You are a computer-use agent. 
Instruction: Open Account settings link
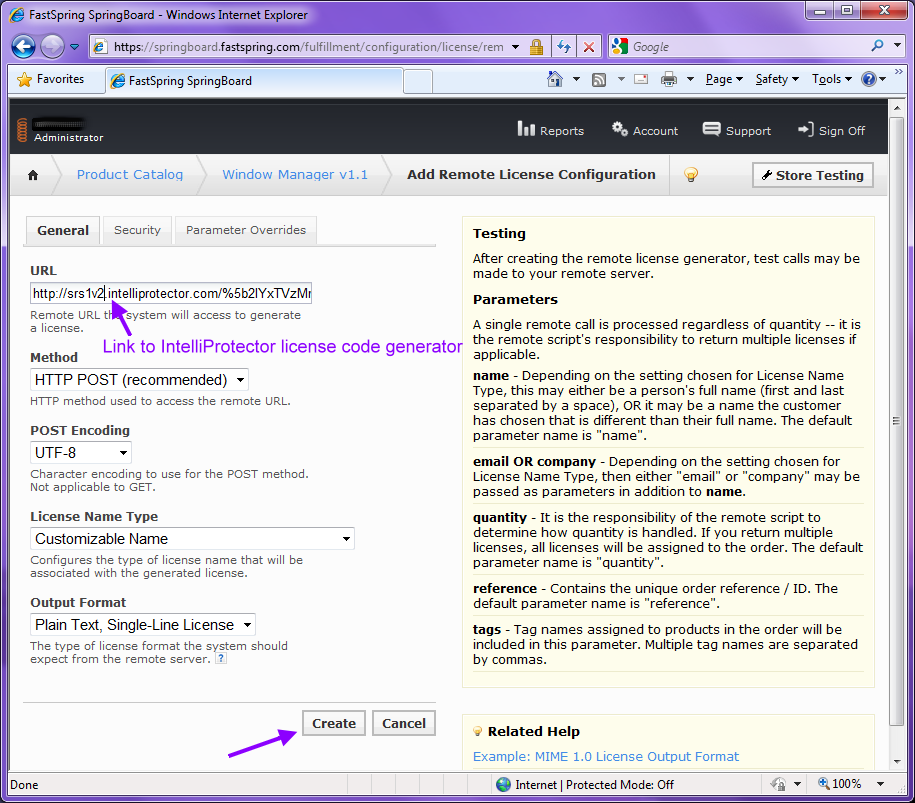(645, 130)
